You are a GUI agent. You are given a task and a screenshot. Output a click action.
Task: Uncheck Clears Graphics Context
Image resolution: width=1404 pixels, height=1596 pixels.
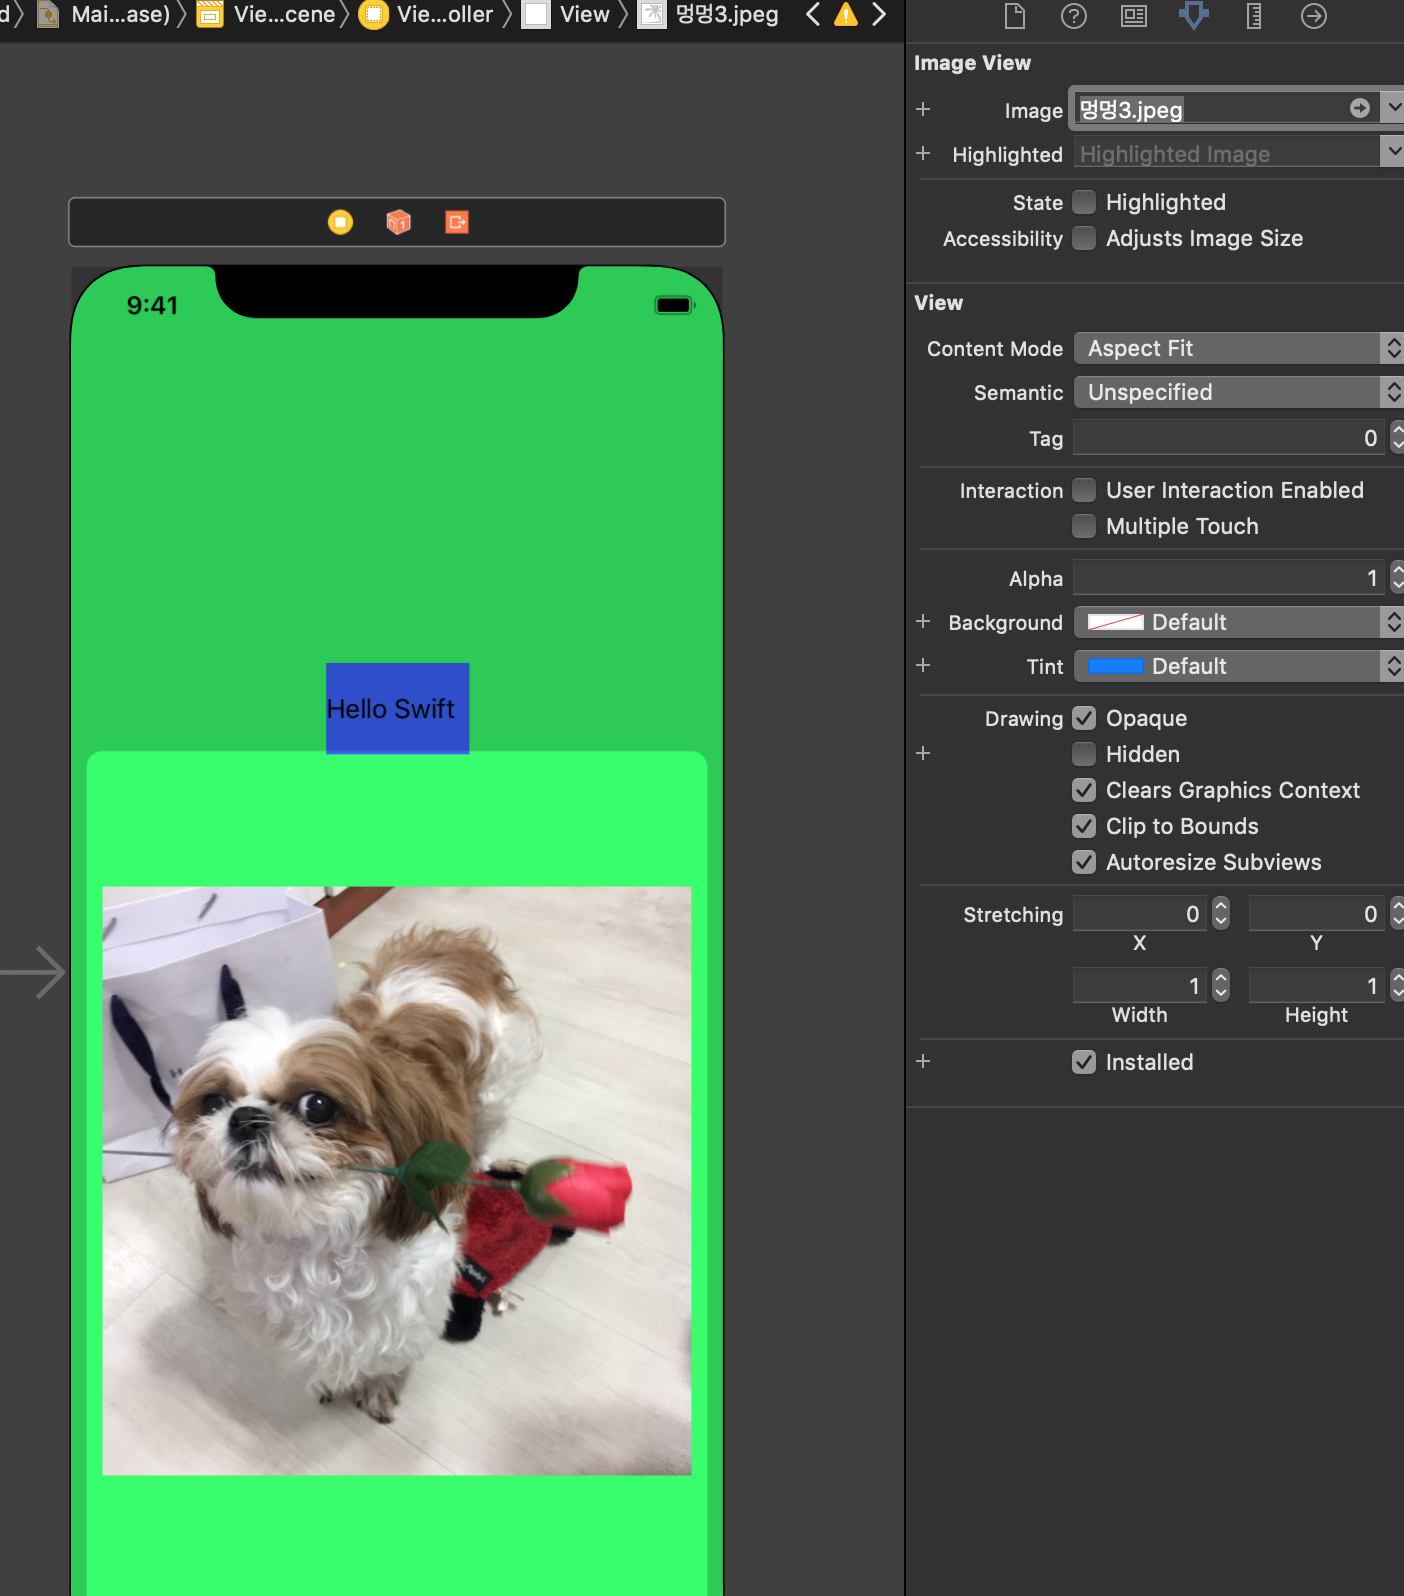click(x=1084, y=790)
